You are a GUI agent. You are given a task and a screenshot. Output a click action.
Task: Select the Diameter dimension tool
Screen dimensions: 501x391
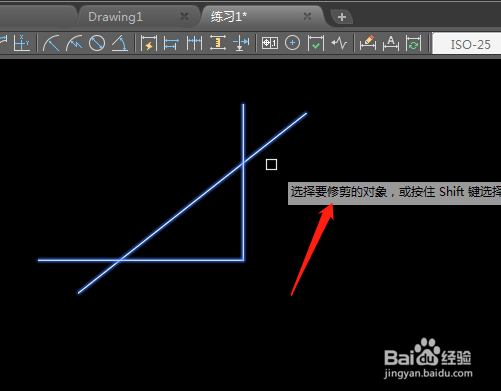pos(97,43)
